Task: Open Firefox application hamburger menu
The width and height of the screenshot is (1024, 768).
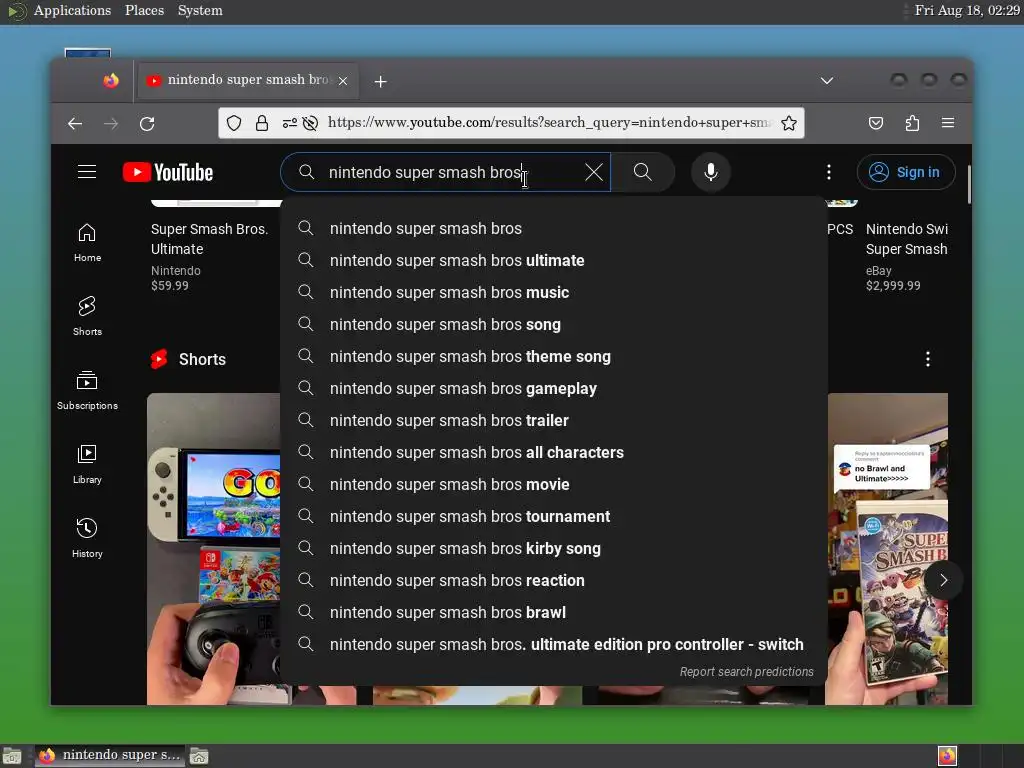Action: [948, 123]
